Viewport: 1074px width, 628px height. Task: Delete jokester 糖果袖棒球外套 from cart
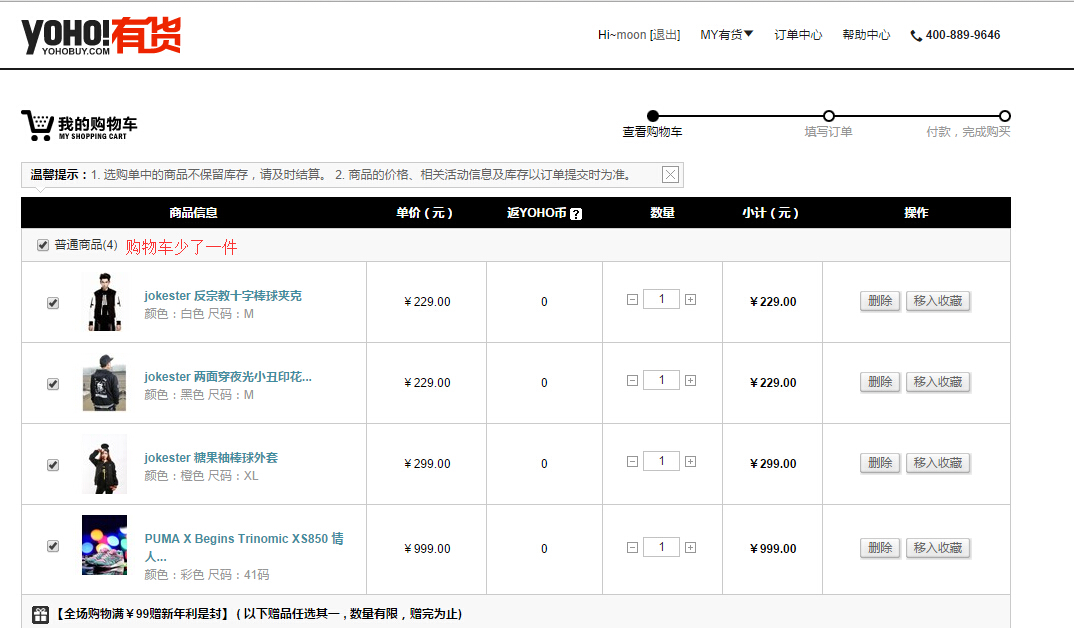(880, 463)
